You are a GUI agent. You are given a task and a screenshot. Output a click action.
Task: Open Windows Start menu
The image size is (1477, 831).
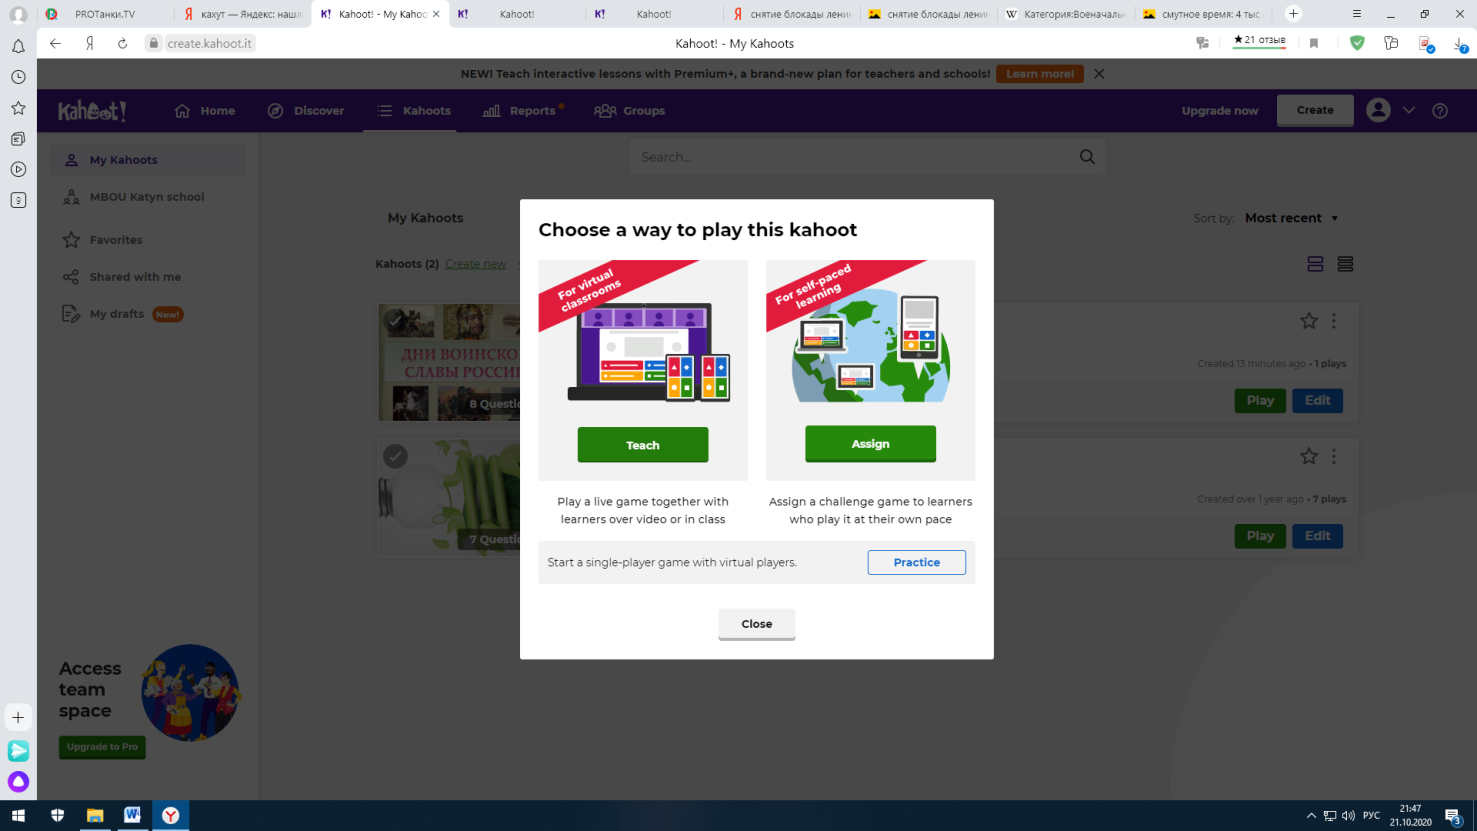pyautogui.click(x=18, y=815)
